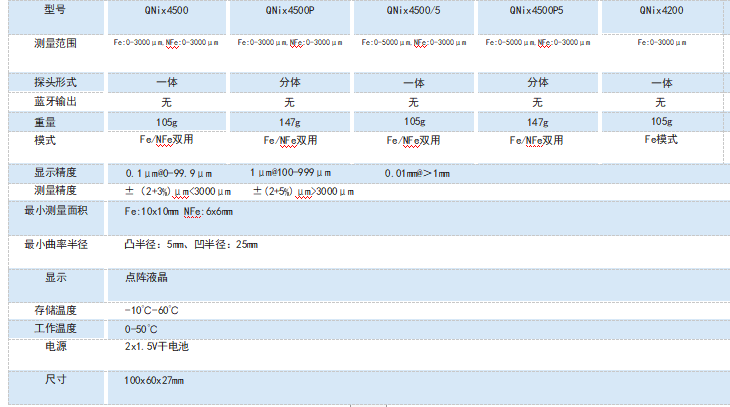730x407 pixels.
Task: Click the 蓝牙输出 row label
Action: click(x=55, y=102)
